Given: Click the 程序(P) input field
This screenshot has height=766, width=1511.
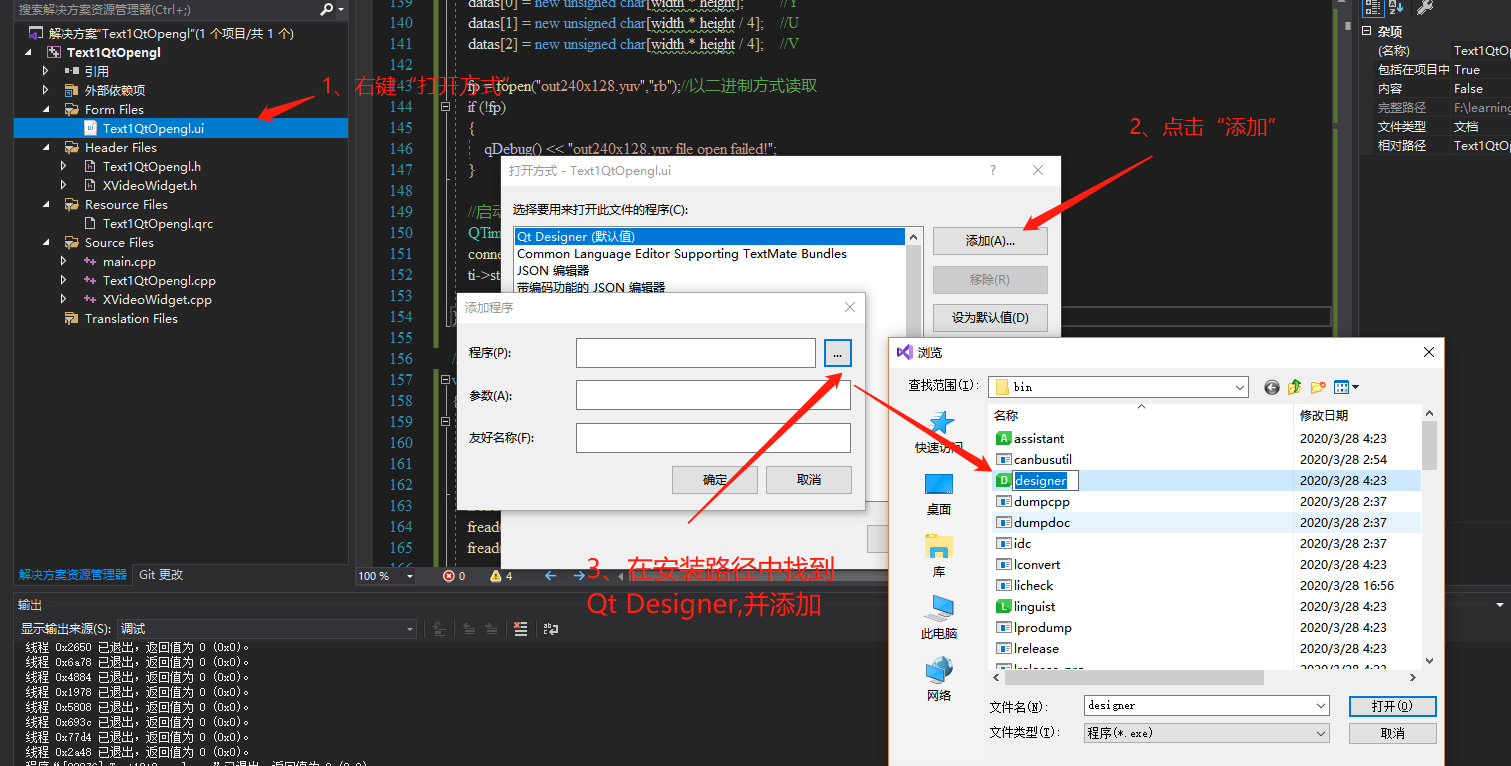Looking at the screenshot, I should tap(696, 353).
